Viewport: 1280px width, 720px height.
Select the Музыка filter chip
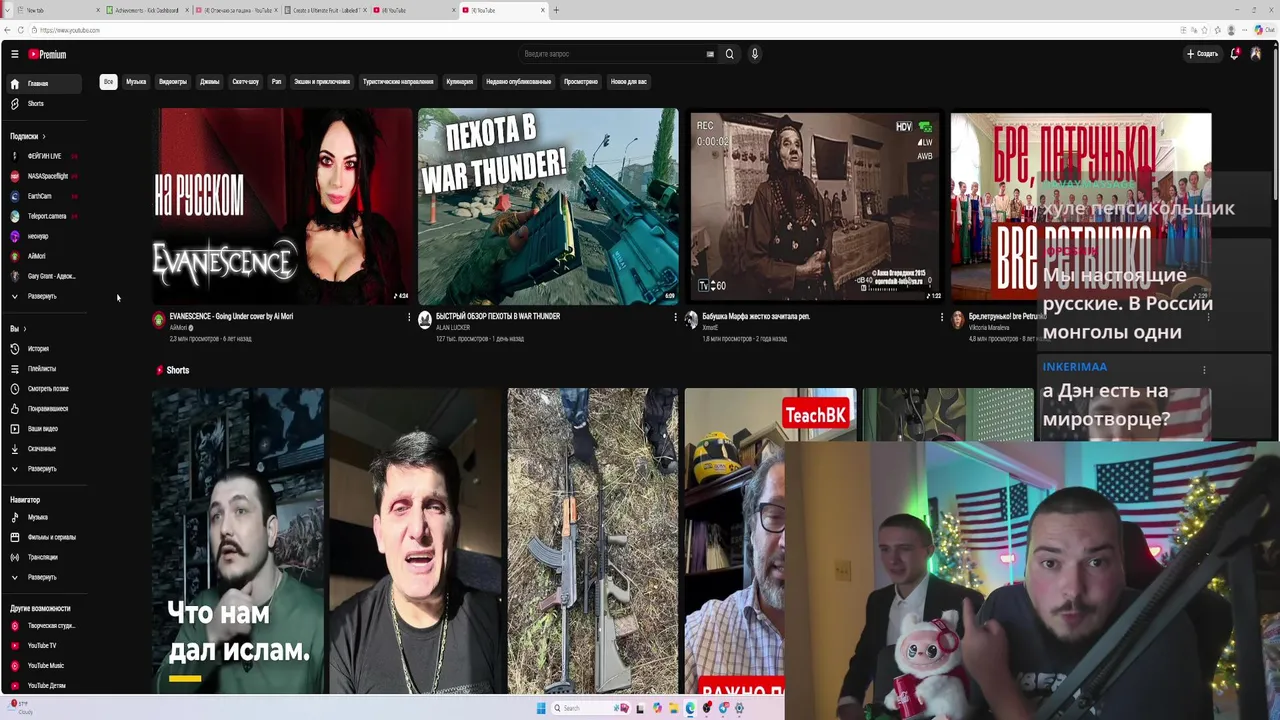coord(136,82)
